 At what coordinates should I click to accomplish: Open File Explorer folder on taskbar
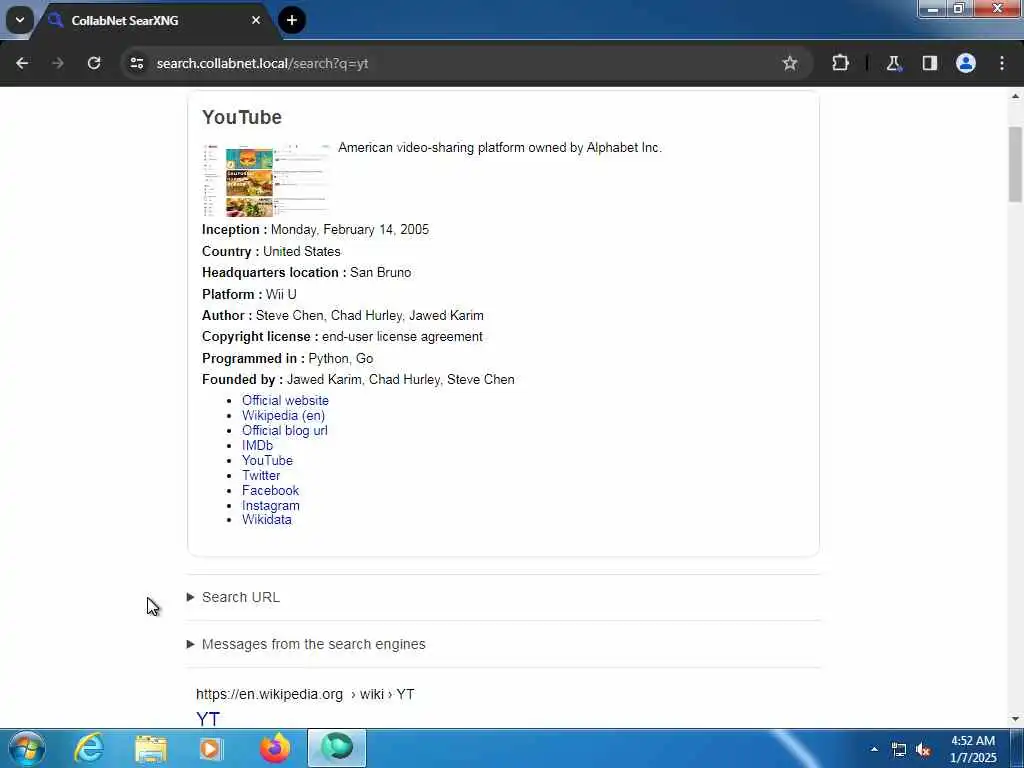pos(151,748)
